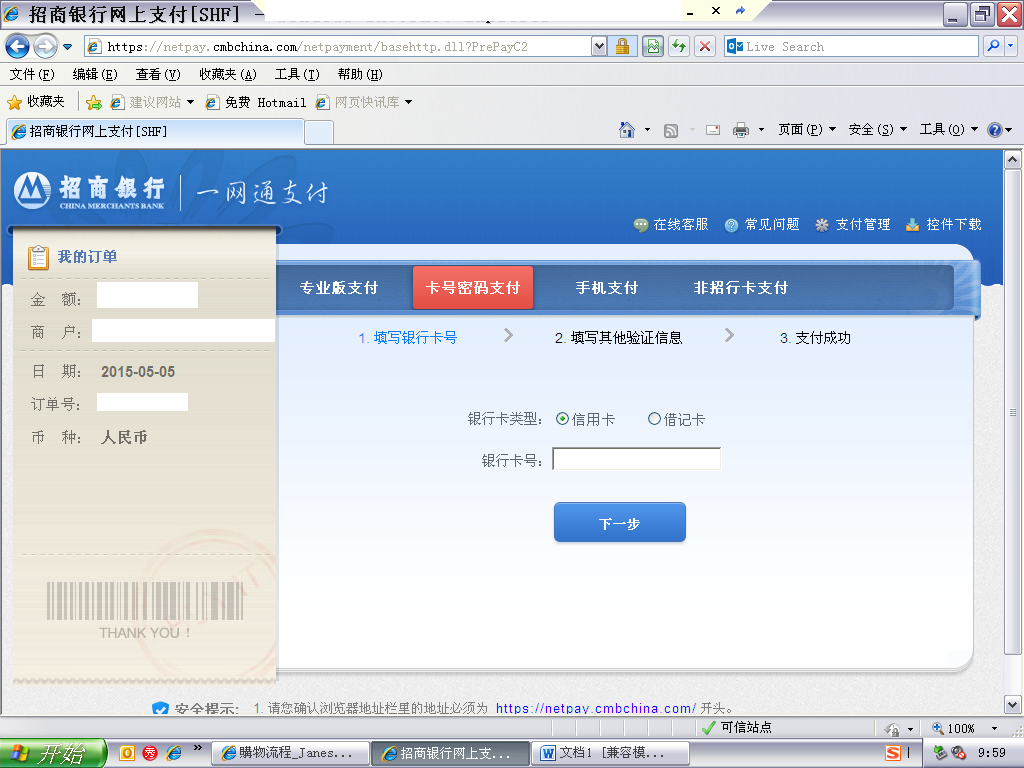
Task: Stop loading with the red X icon
Action: click(705, 46)
